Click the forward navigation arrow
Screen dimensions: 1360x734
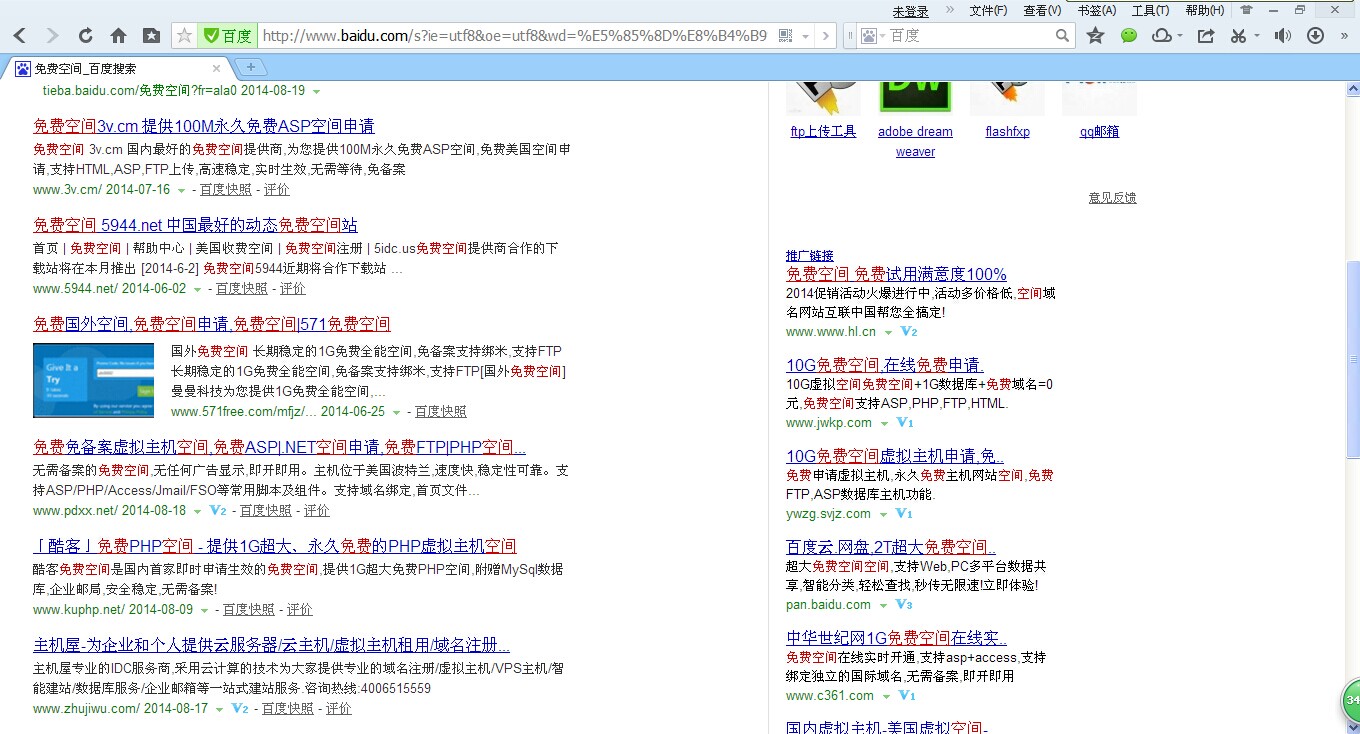click(52, 36)
